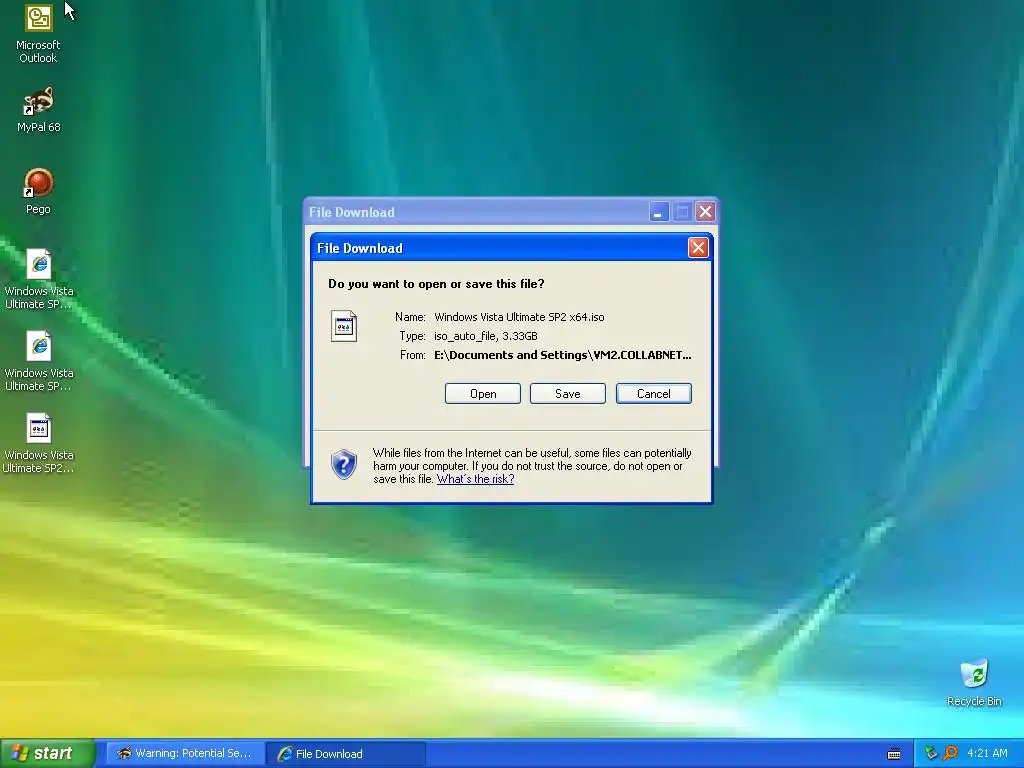Select the Windows Vista Ultimate SP2 ISO desktop file

pos(39,443)
